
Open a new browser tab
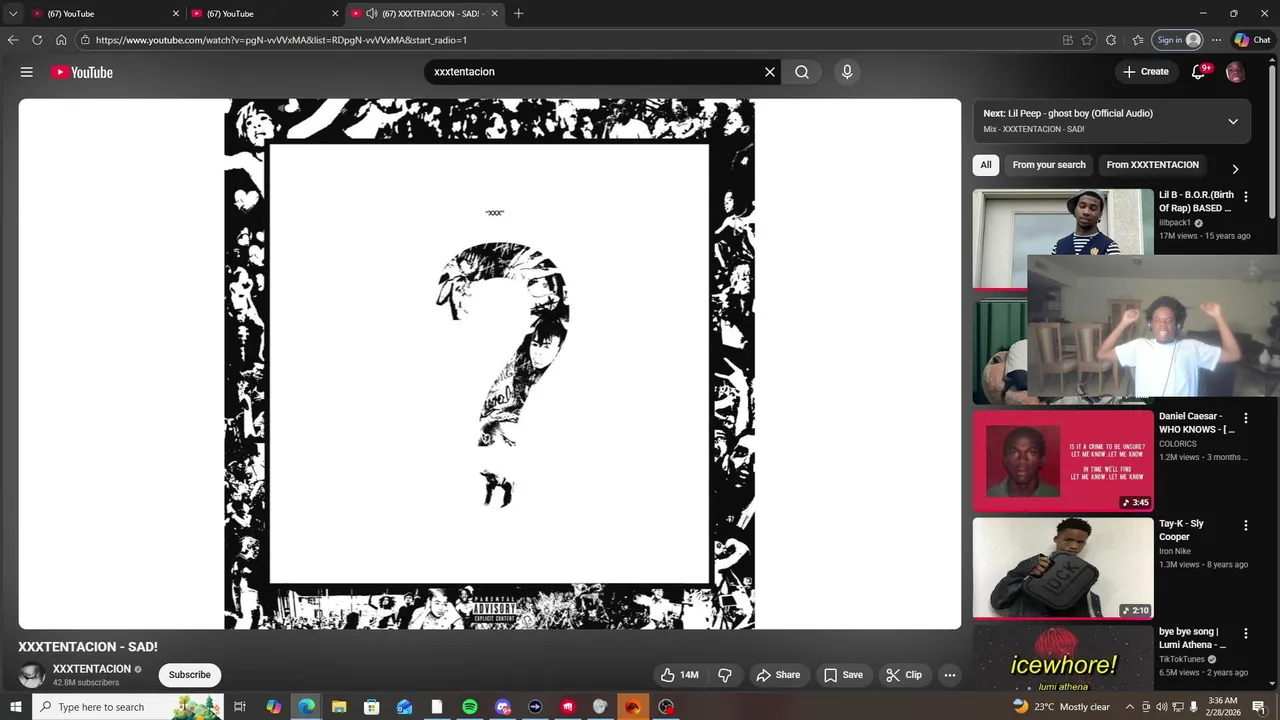518,13
